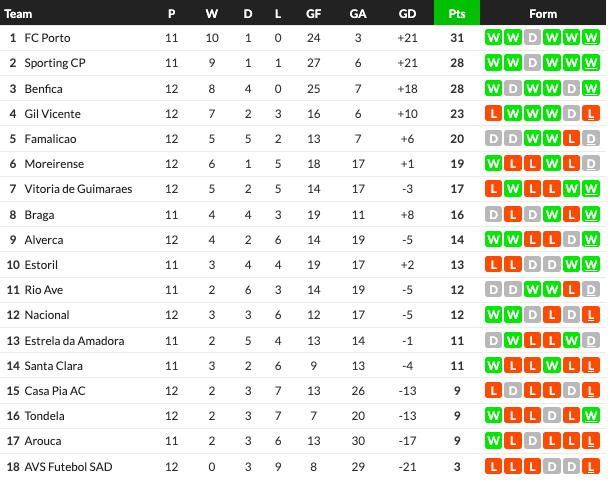This screenshot has width=608, height=482.
Task: Click the draw badge in Sporting CP's form
Action: (533, 63)
